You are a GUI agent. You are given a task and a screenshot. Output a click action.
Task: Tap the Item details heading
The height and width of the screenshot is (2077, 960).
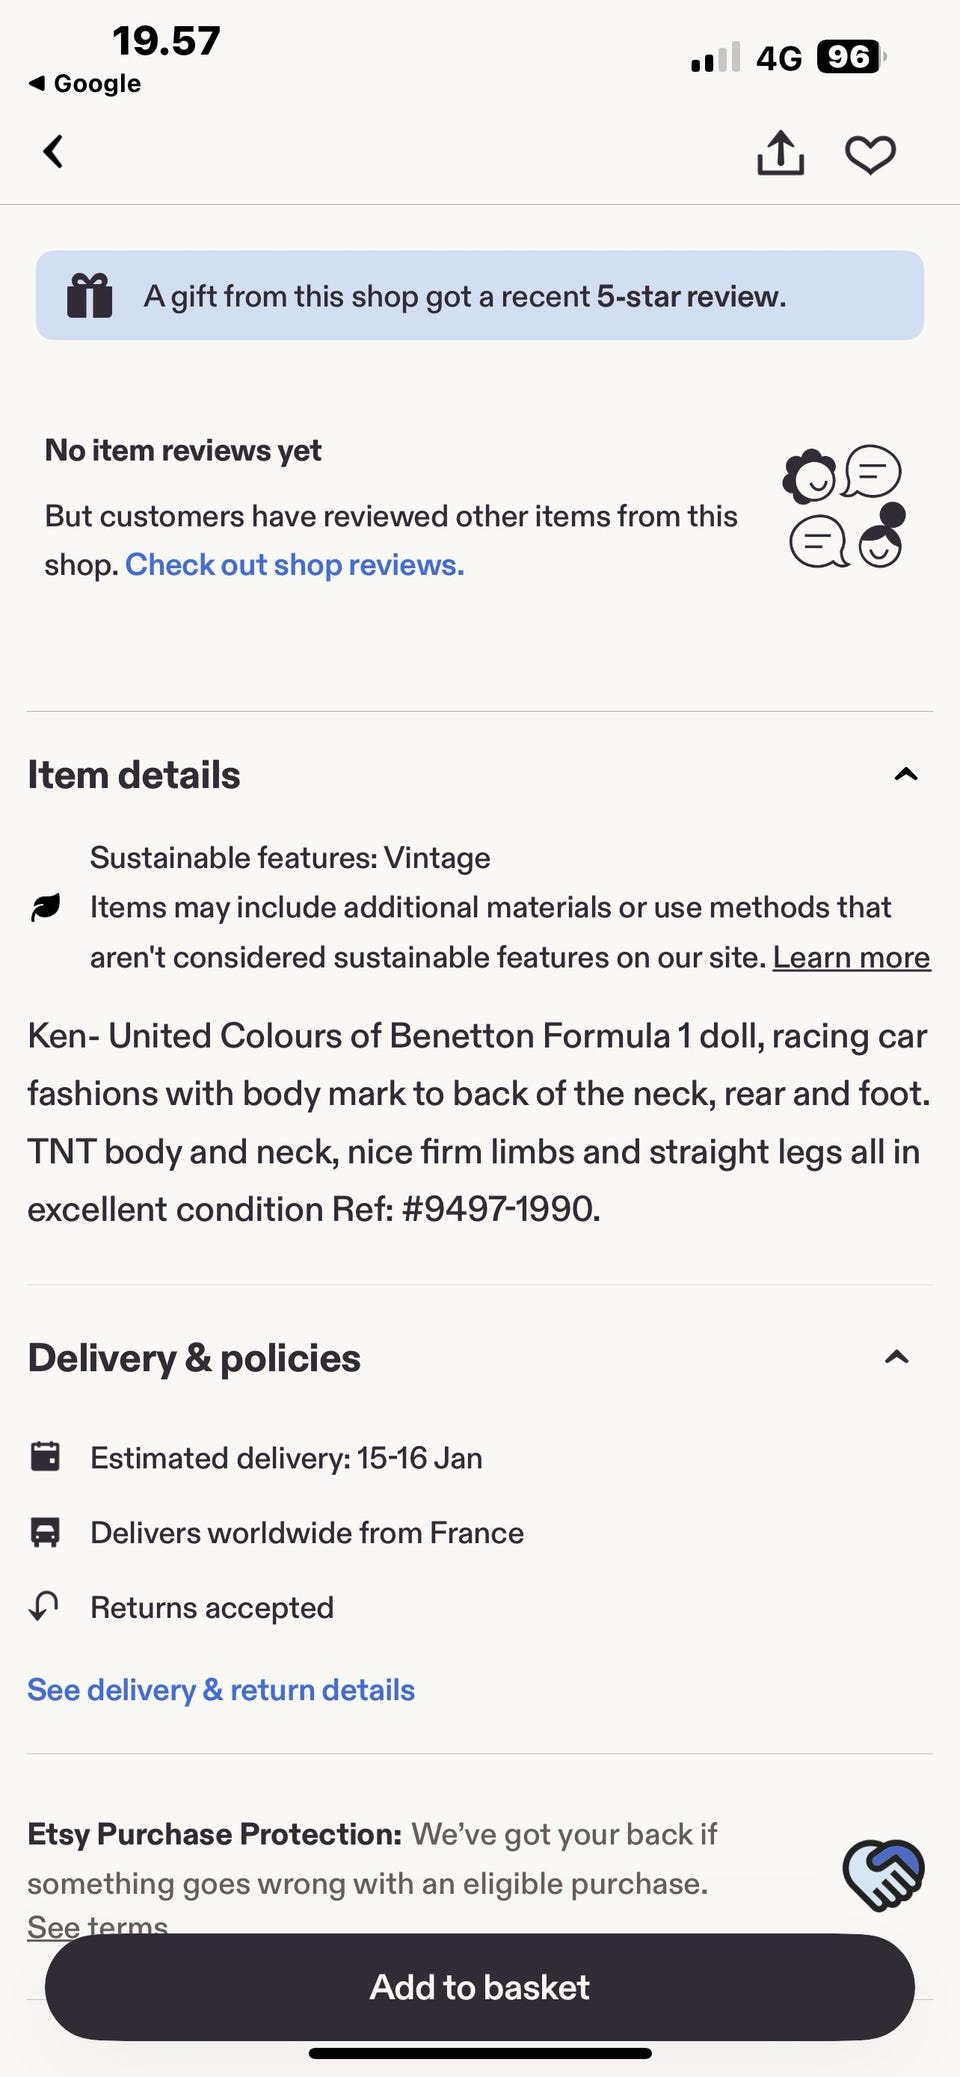pyautogui.click(x=134, y=775)
